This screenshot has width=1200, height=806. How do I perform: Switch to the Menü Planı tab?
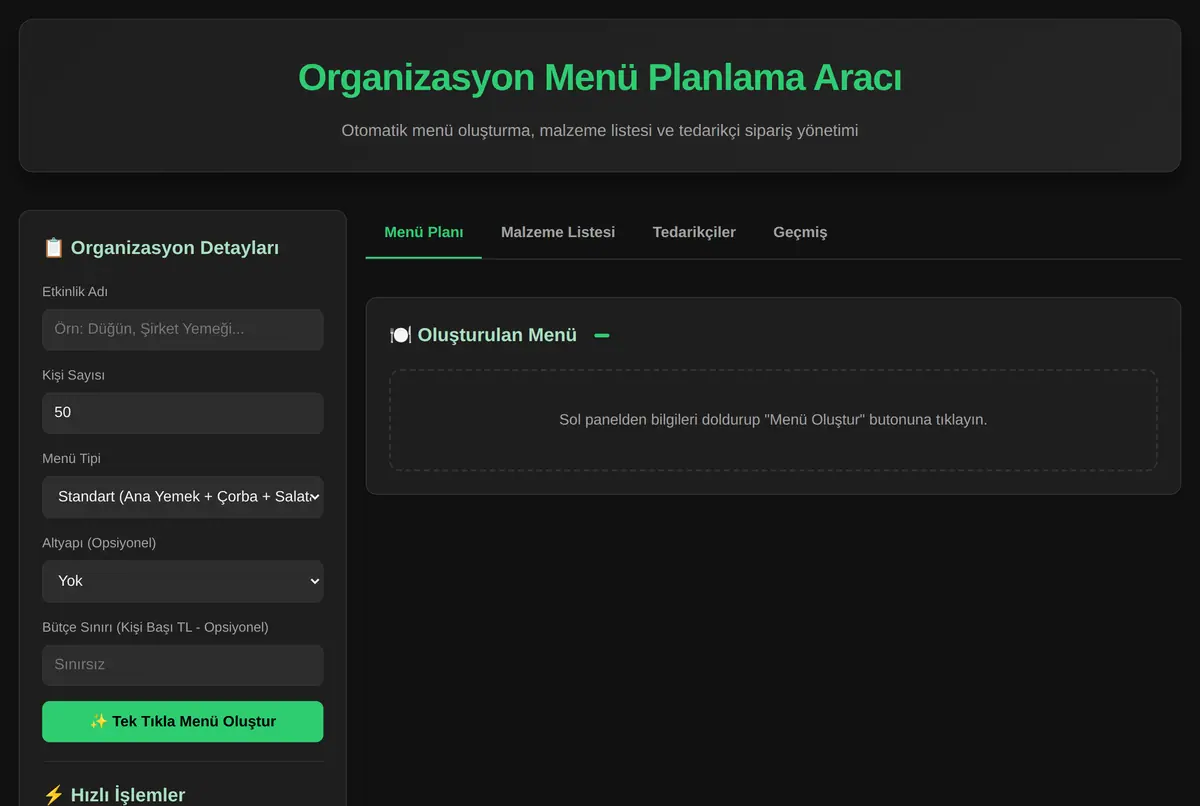coord(424,232)
